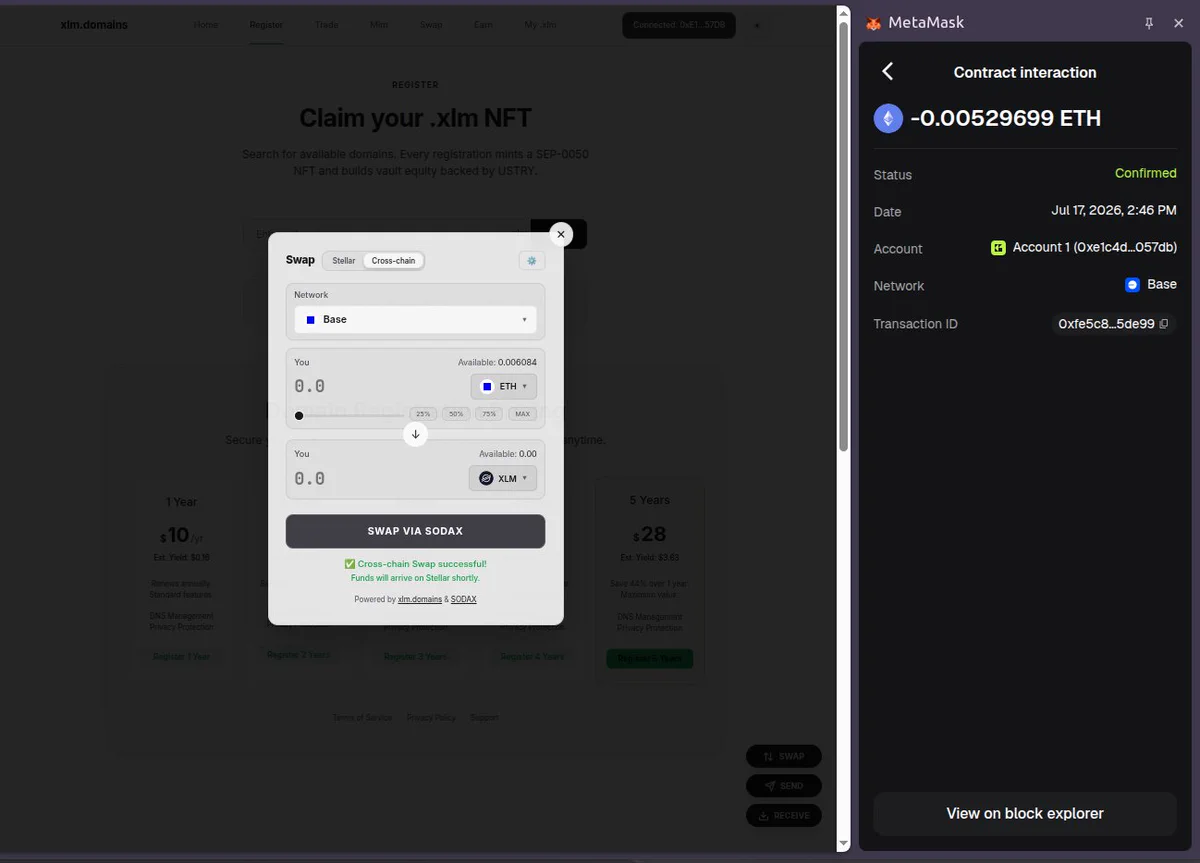Click the Available: 0.006084 balance text

(x=497, y=362)
